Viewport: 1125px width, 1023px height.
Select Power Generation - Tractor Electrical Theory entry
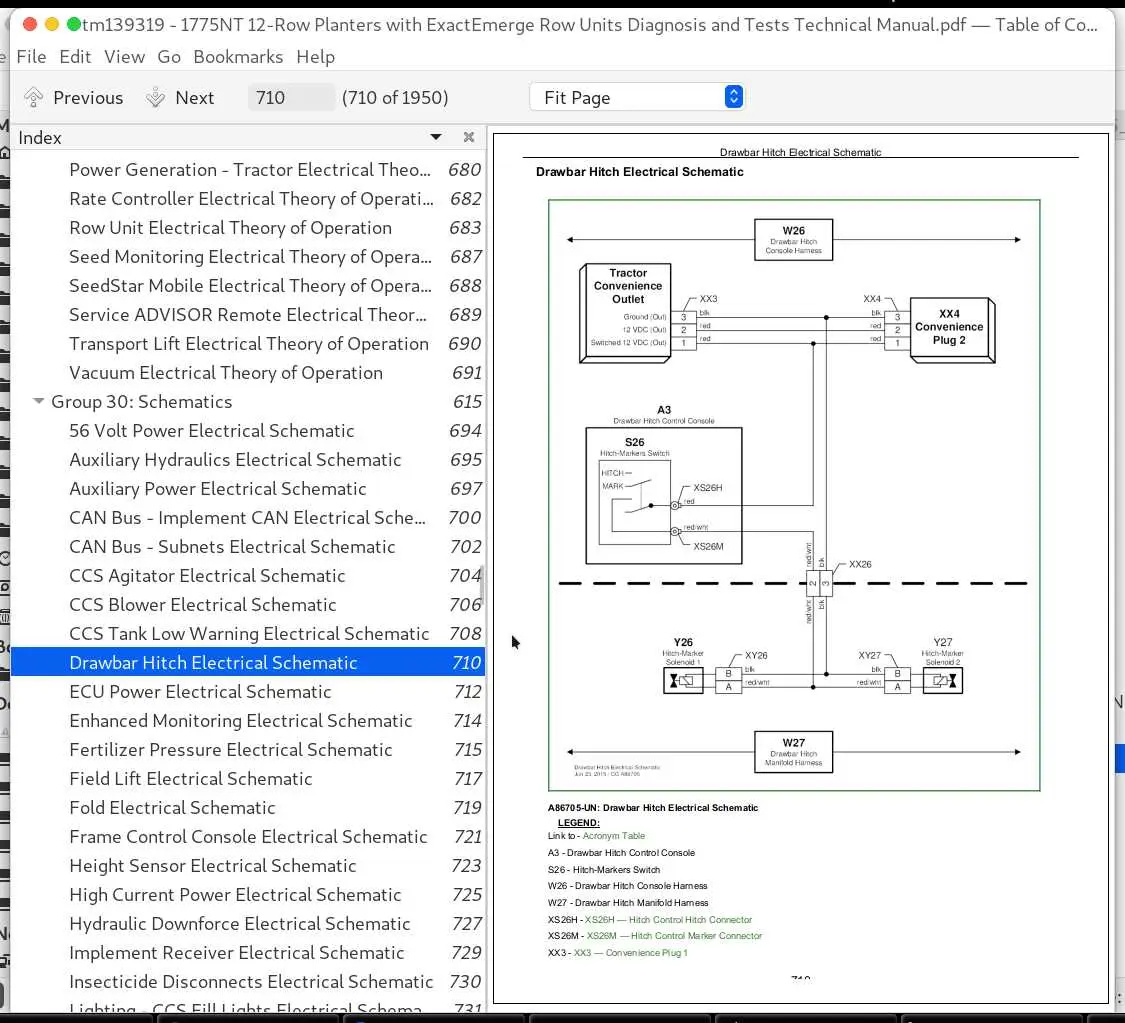[x=248, y=169]
